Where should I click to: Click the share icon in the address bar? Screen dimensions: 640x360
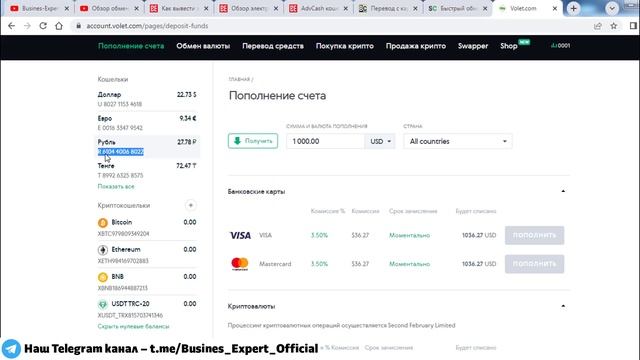click(x=598, y=26)
